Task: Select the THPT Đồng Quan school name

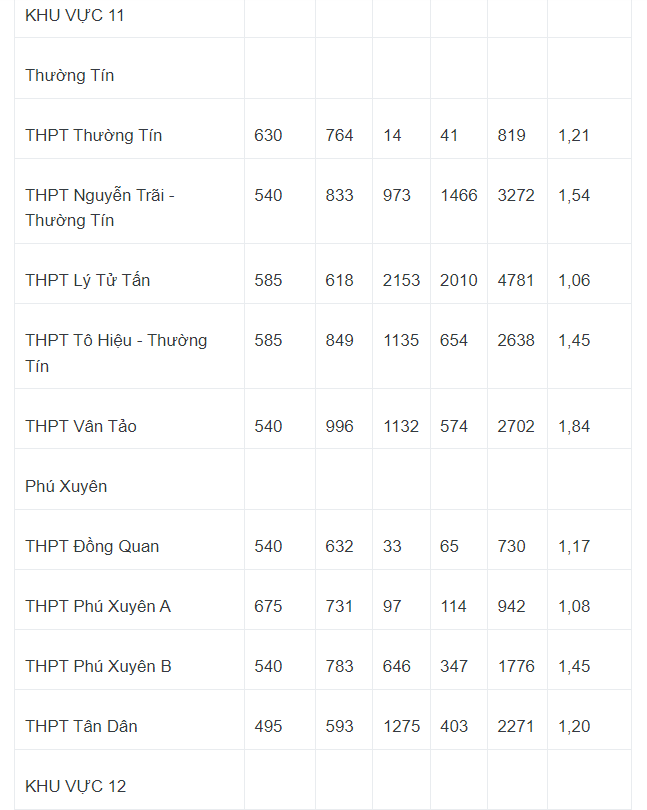Action: pos(92,547)
